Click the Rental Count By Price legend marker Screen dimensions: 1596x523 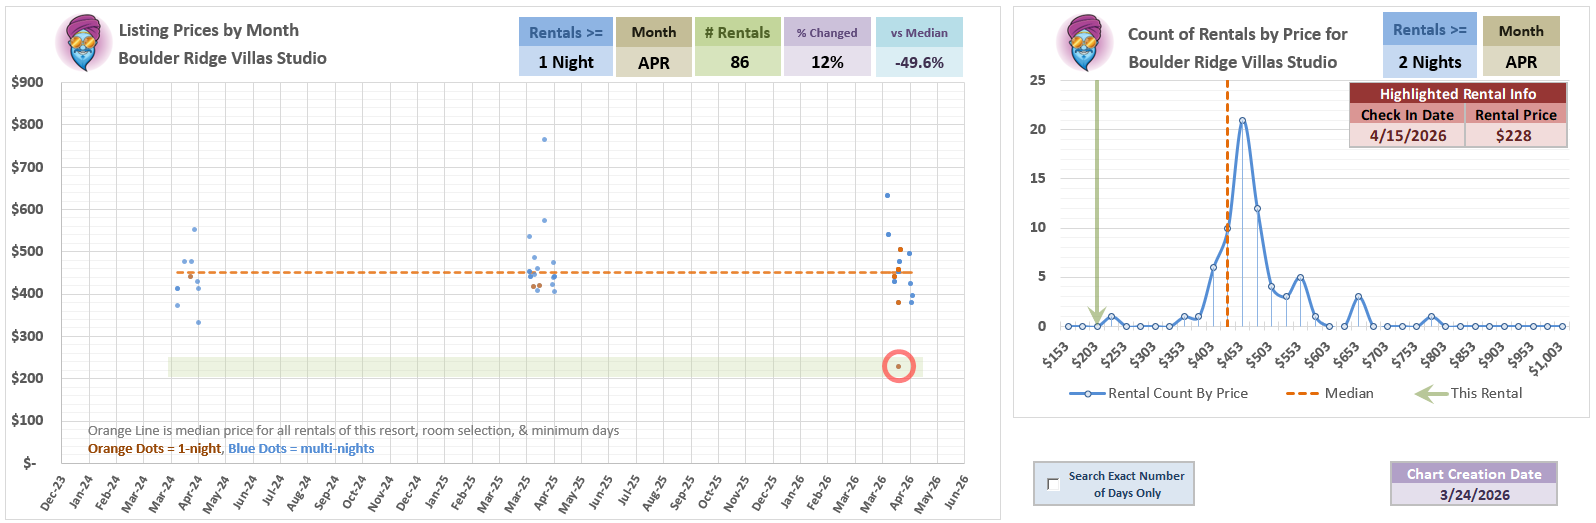point(1087,394)
